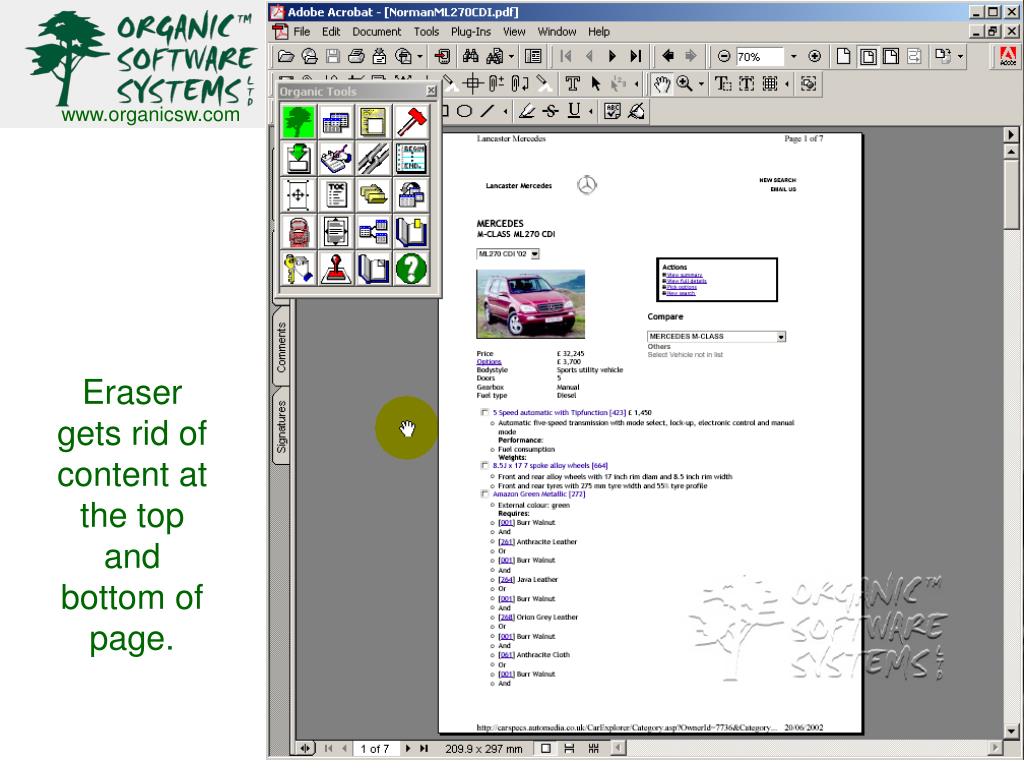Close the Organic Tools palette
The height and width of the screenshot is (768, 1024).
click(431, 91)
